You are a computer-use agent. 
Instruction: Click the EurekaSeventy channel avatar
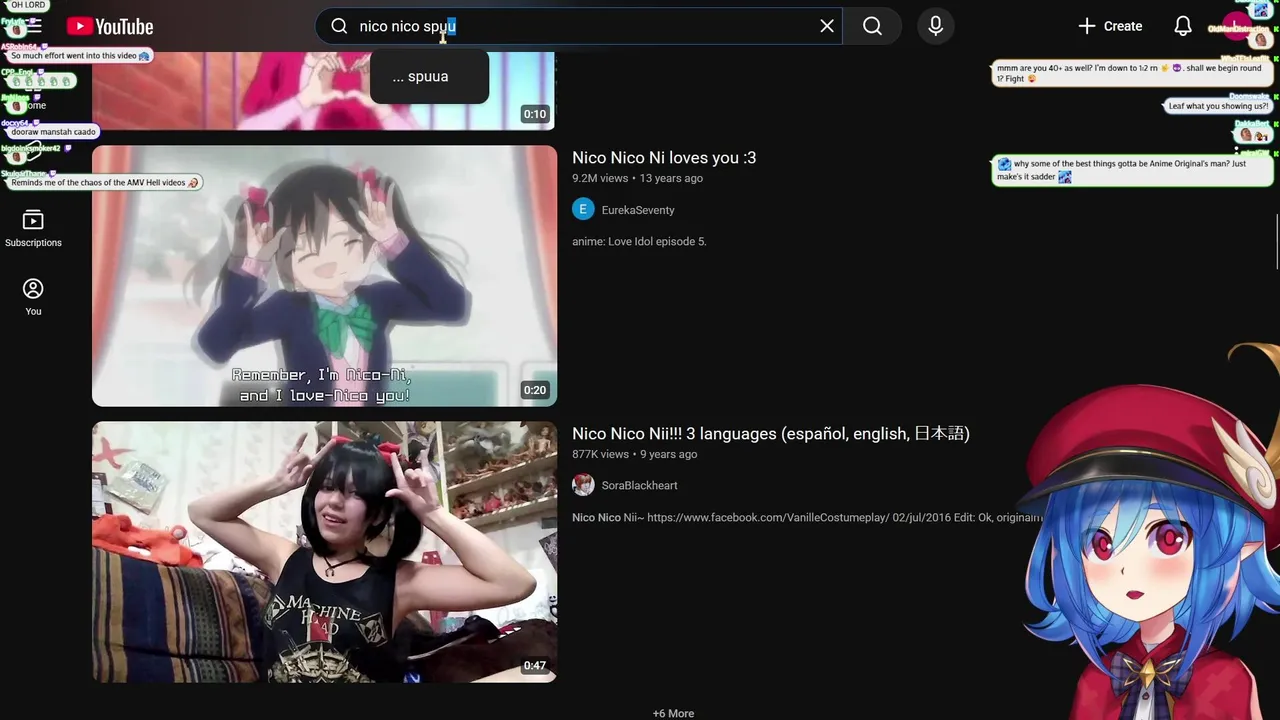coord(583,209)
